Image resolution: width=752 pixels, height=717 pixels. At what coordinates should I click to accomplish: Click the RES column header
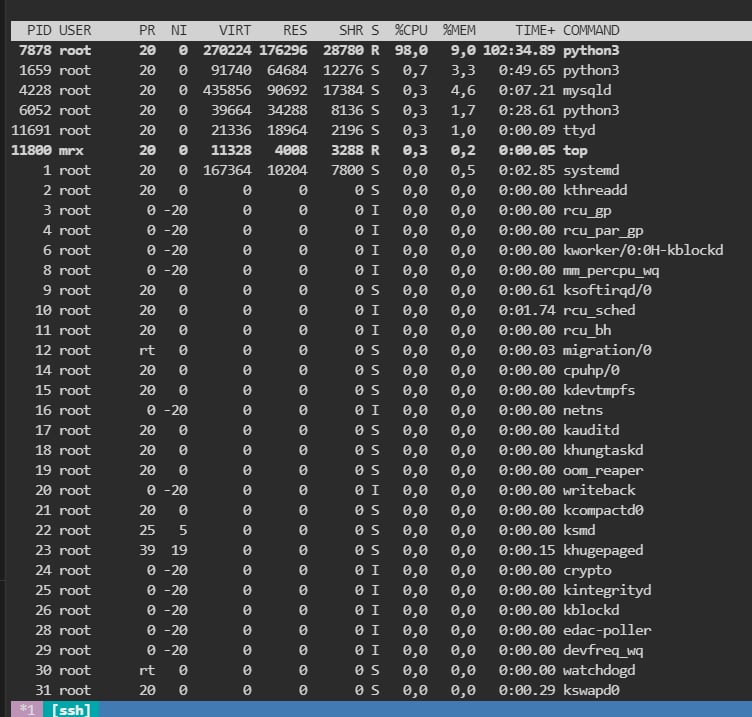pos(295,30)
